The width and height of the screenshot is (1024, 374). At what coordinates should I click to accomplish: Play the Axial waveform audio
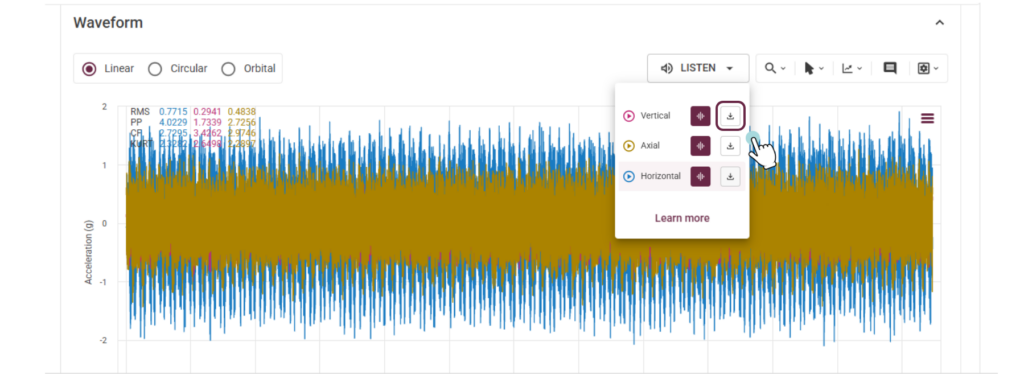tap(629, 146)
